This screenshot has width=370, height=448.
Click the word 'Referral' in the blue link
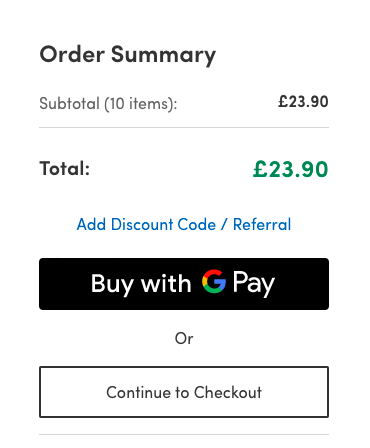tap(262, 224)
